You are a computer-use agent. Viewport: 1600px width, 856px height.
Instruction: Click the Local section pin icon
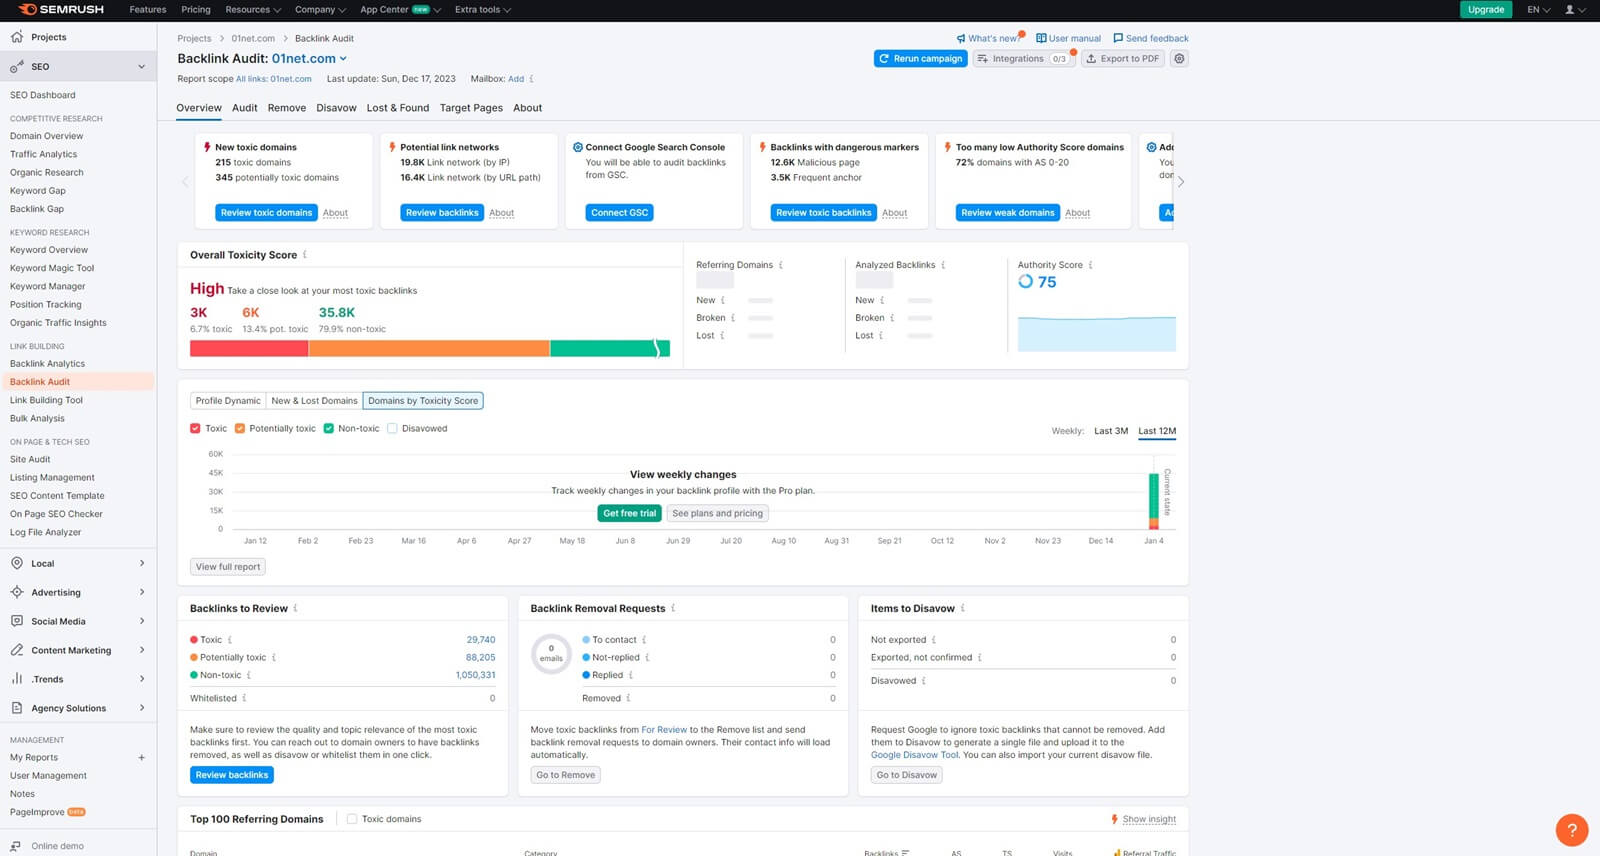coord(17,563)
